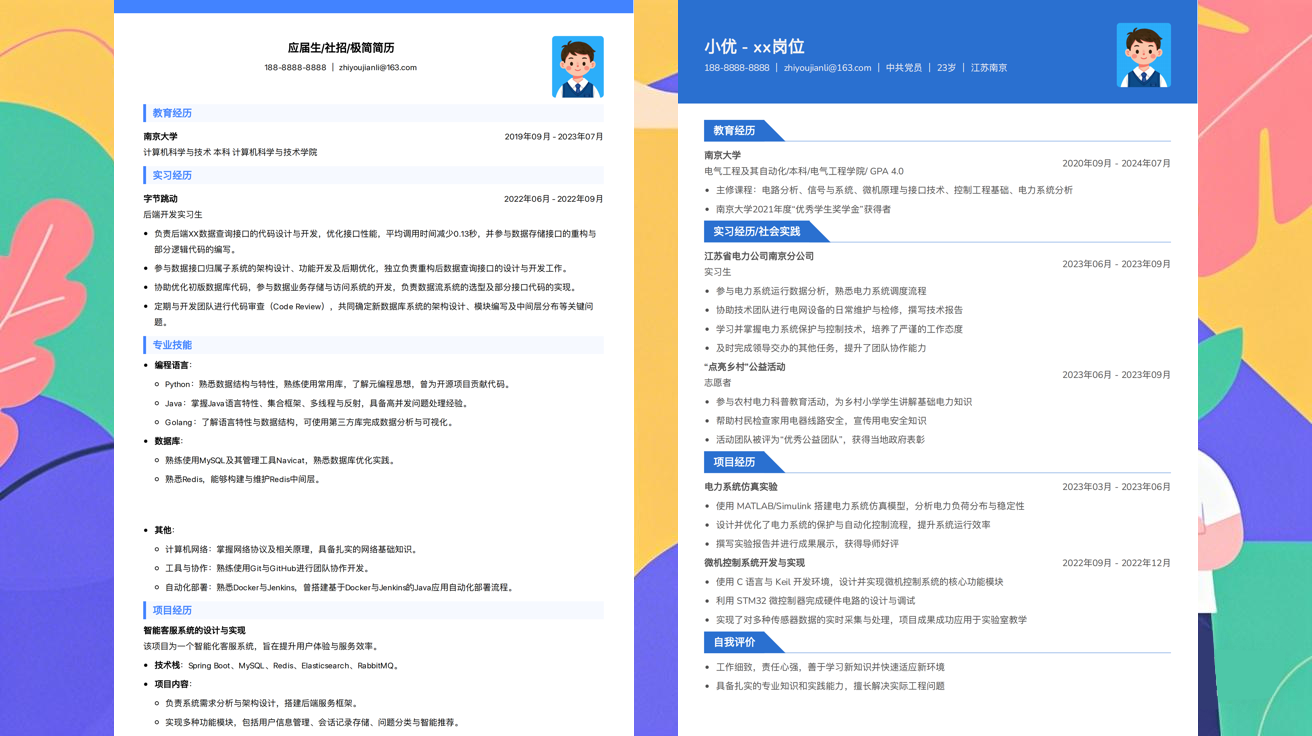1312x736 pixels.
Task: Click the avatar photo on the left resume
Action: click(578, 67)
